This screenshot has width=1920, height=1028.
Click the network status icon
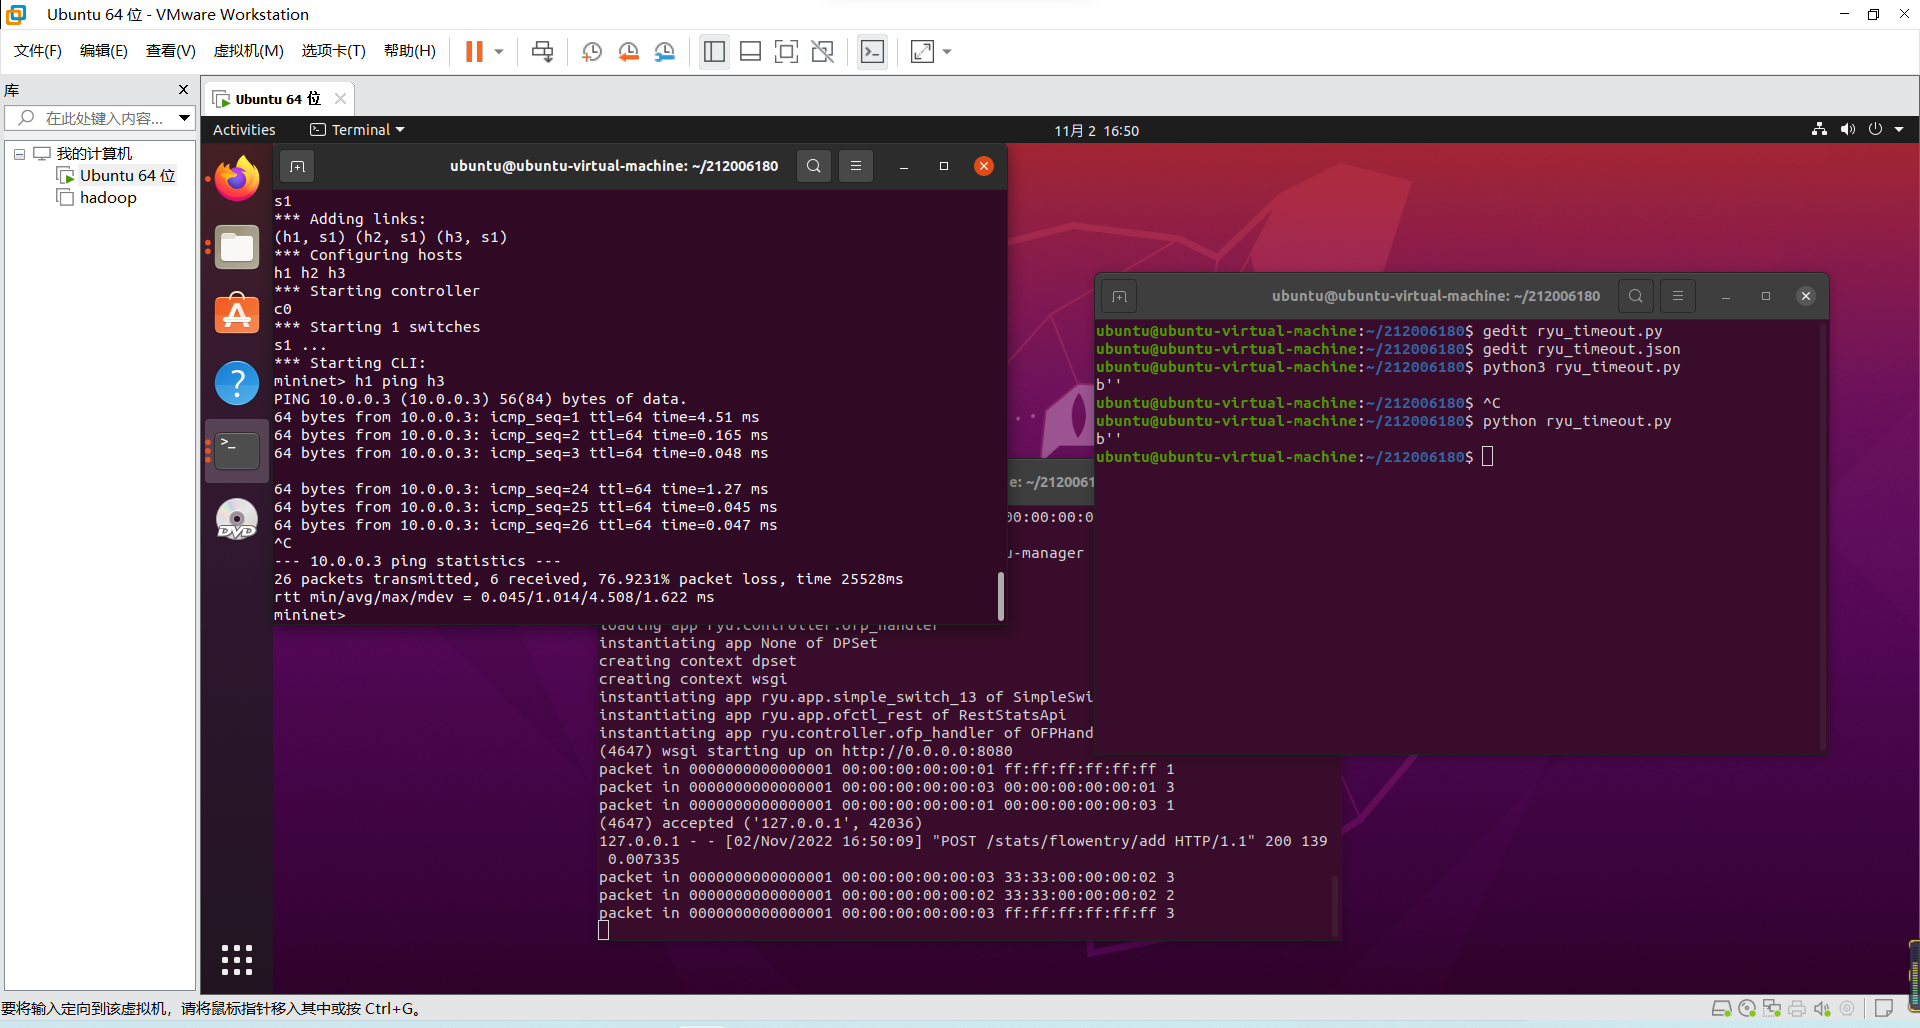(x=1819, y=130)
